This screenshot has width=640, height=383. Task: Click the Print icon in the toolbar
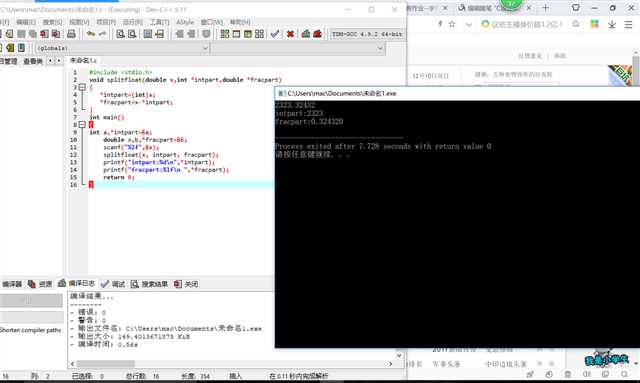point(71,34)
